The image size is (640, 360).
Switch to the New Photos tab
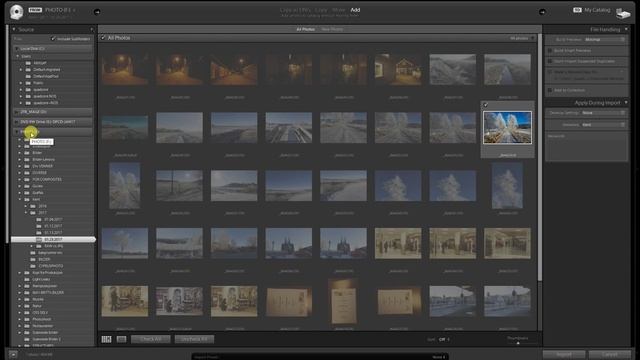click(332, 29)
